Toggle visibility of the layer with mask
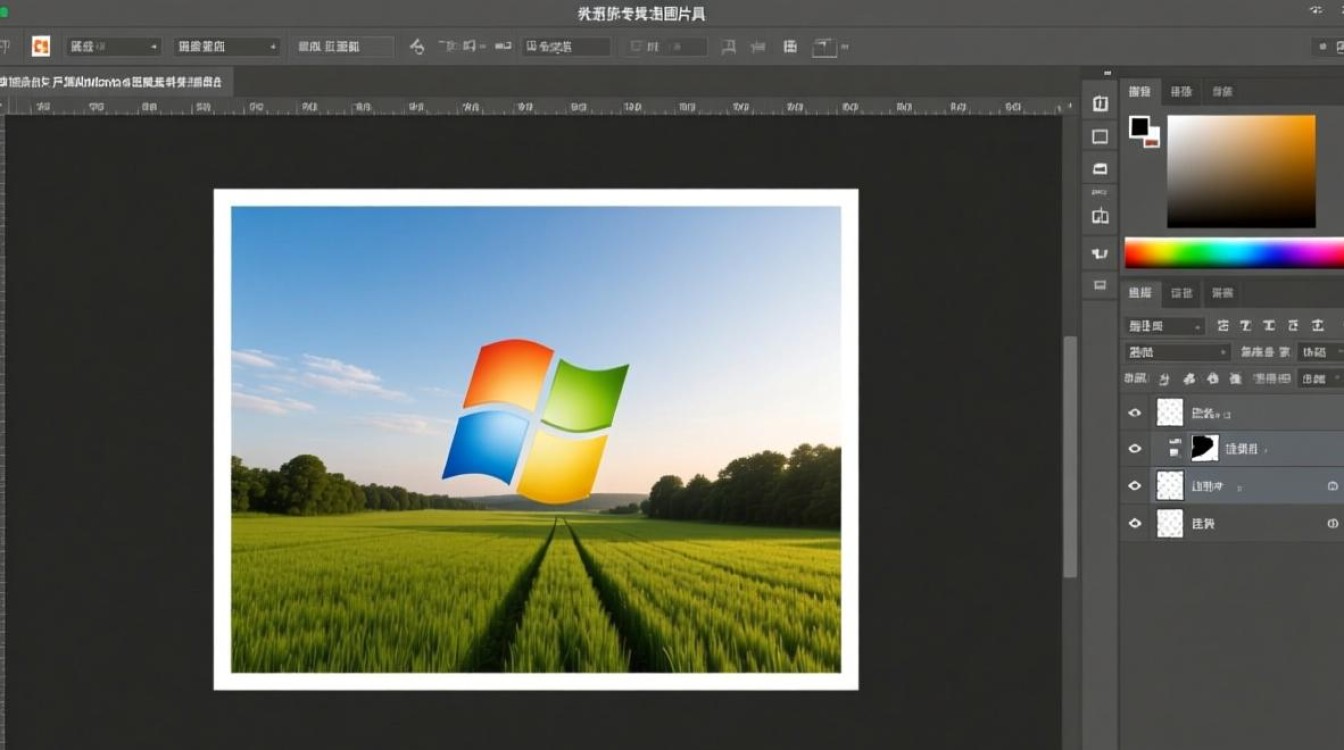Viewport: 1344px width, 750px height. tap(1135, 449)
